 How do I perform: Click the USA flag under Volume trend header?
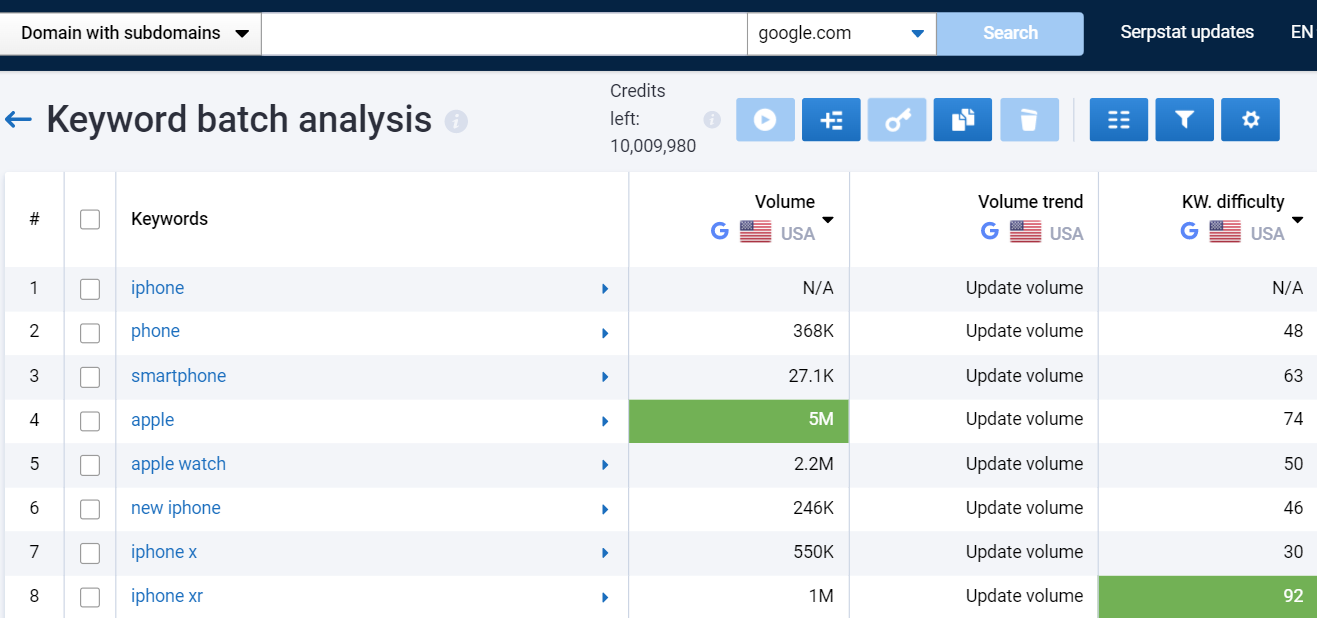tap(1026, 233)
